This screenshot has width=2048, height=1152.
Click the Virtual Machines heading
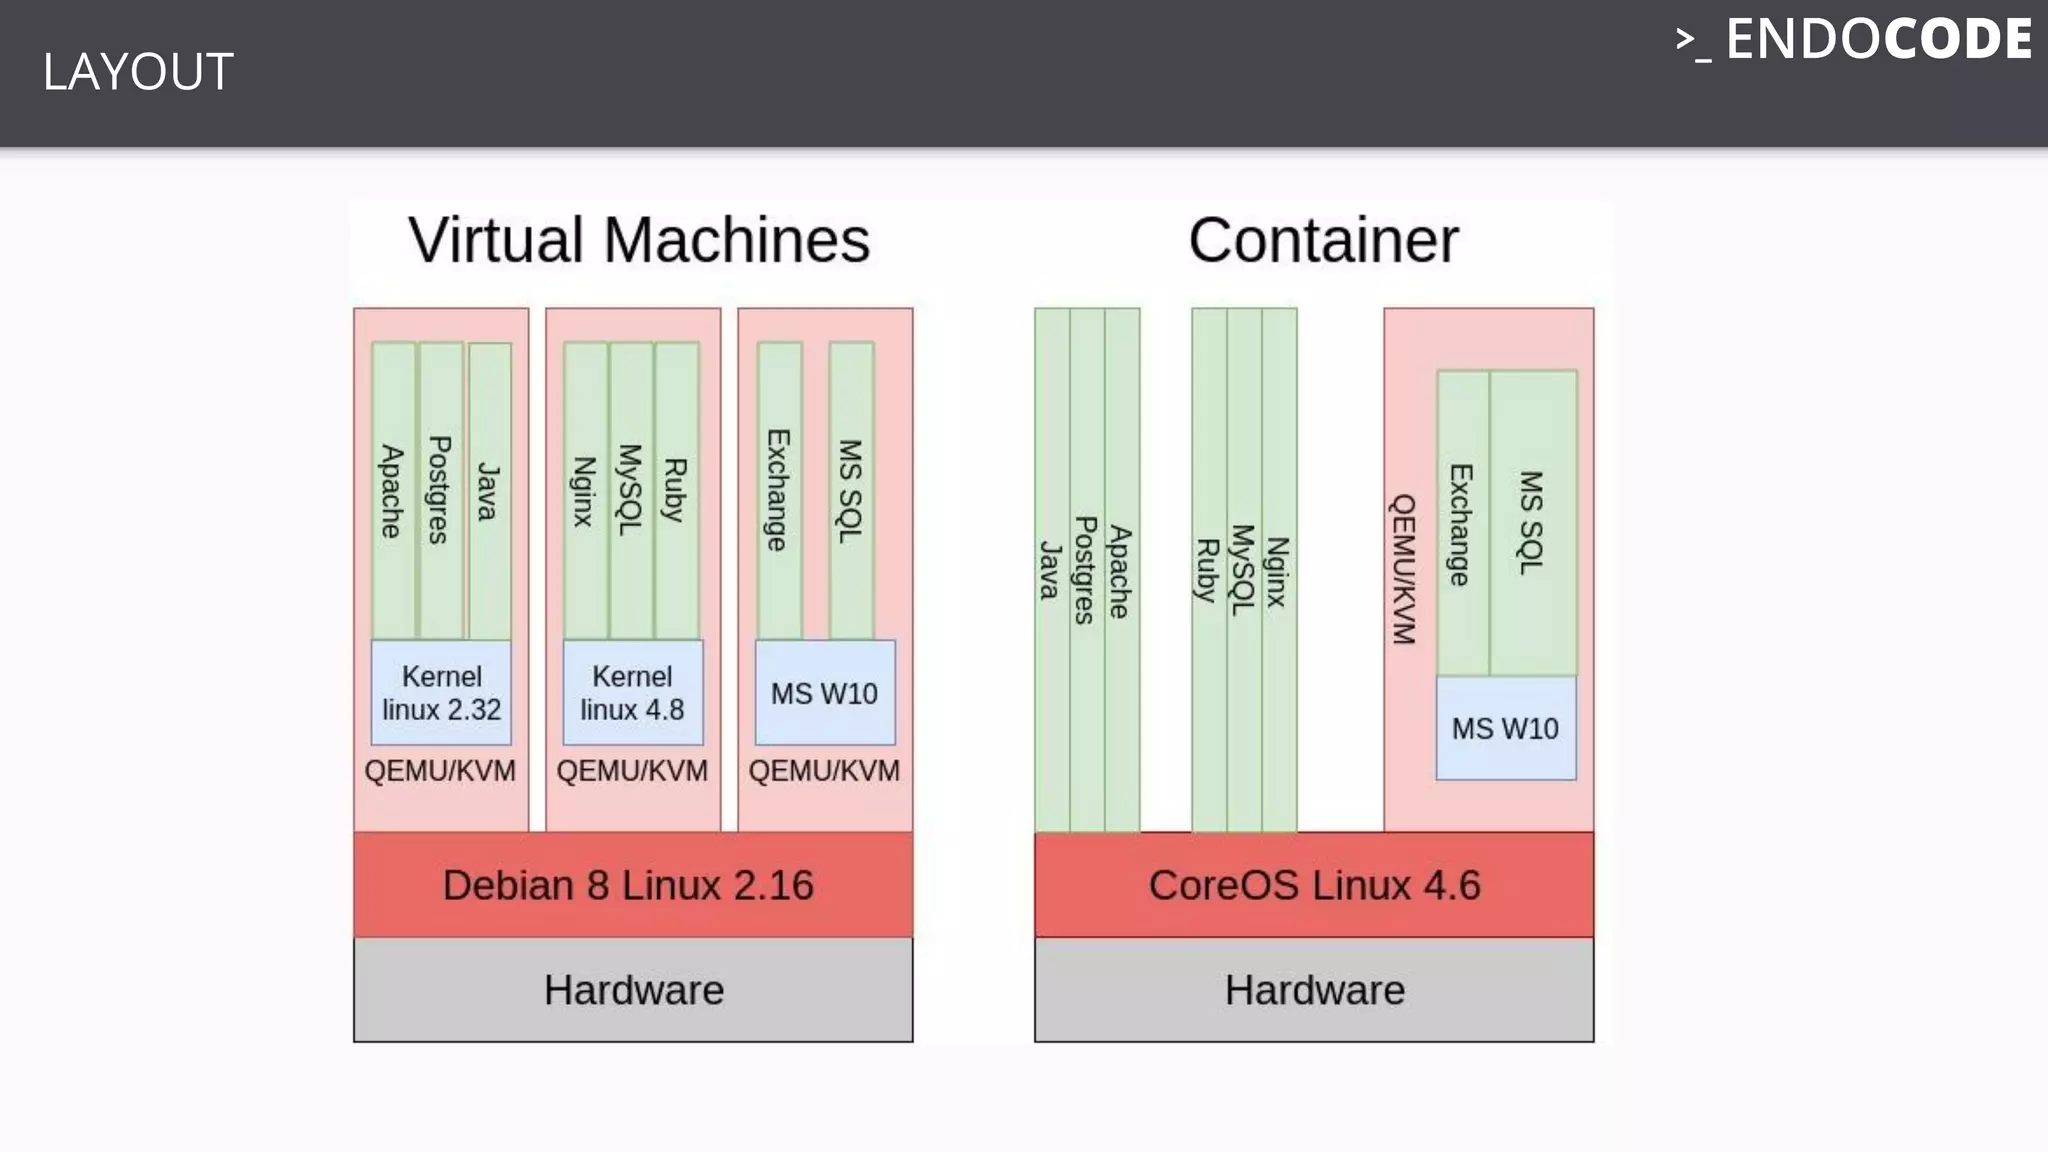pos(639,241)
